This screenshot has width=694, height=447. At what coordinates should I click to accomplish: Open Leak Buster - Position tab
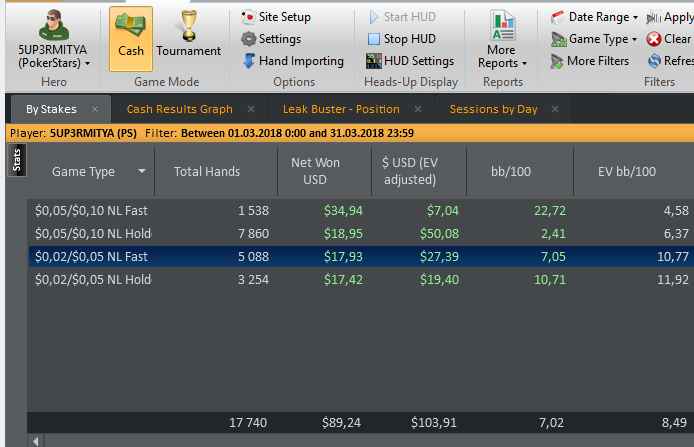[339, 109]
